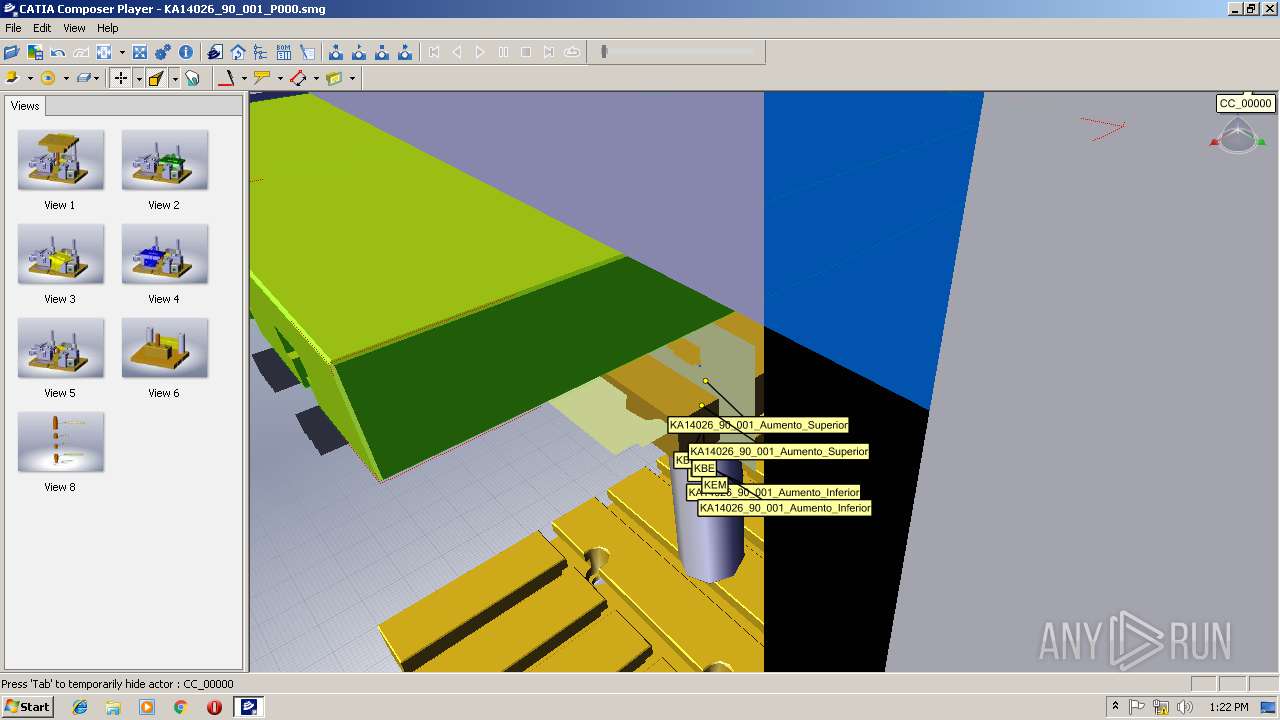Jump to the animation end

pos(549,52)
